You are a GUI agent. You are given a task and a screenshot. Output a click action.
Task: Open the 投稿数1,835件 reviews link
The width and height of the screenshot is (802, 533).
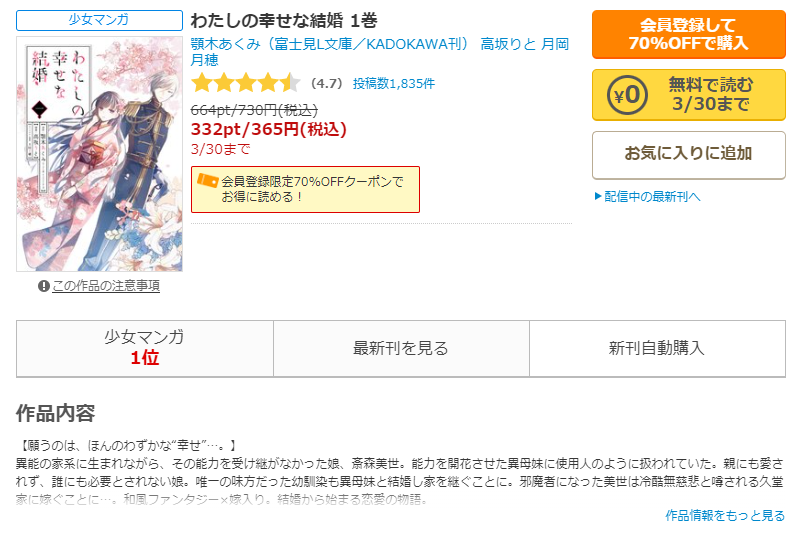[393, 83]
